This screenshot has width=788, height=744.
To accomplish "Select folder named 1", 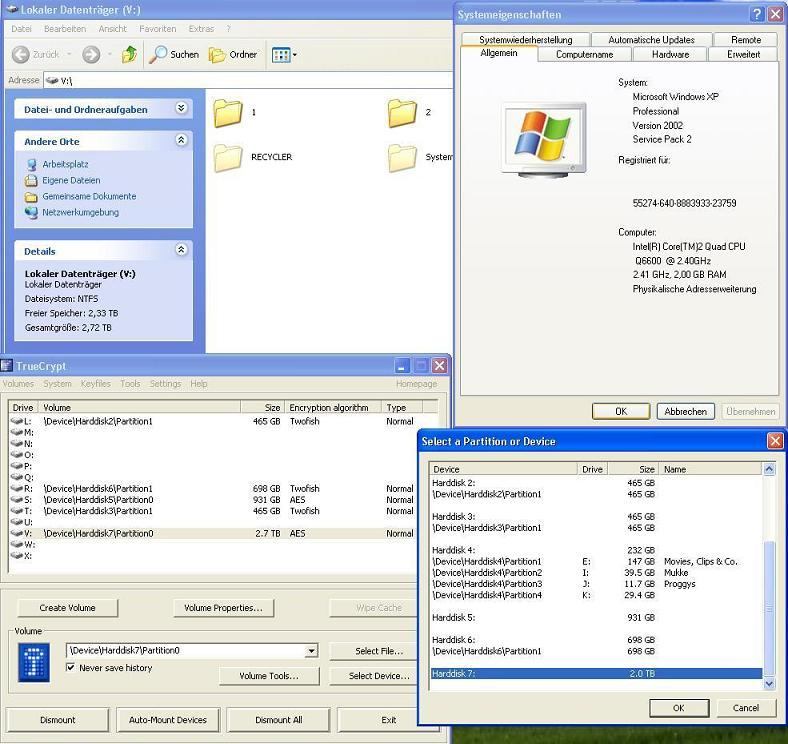I will pyautogui.click(x=228, y=113).
